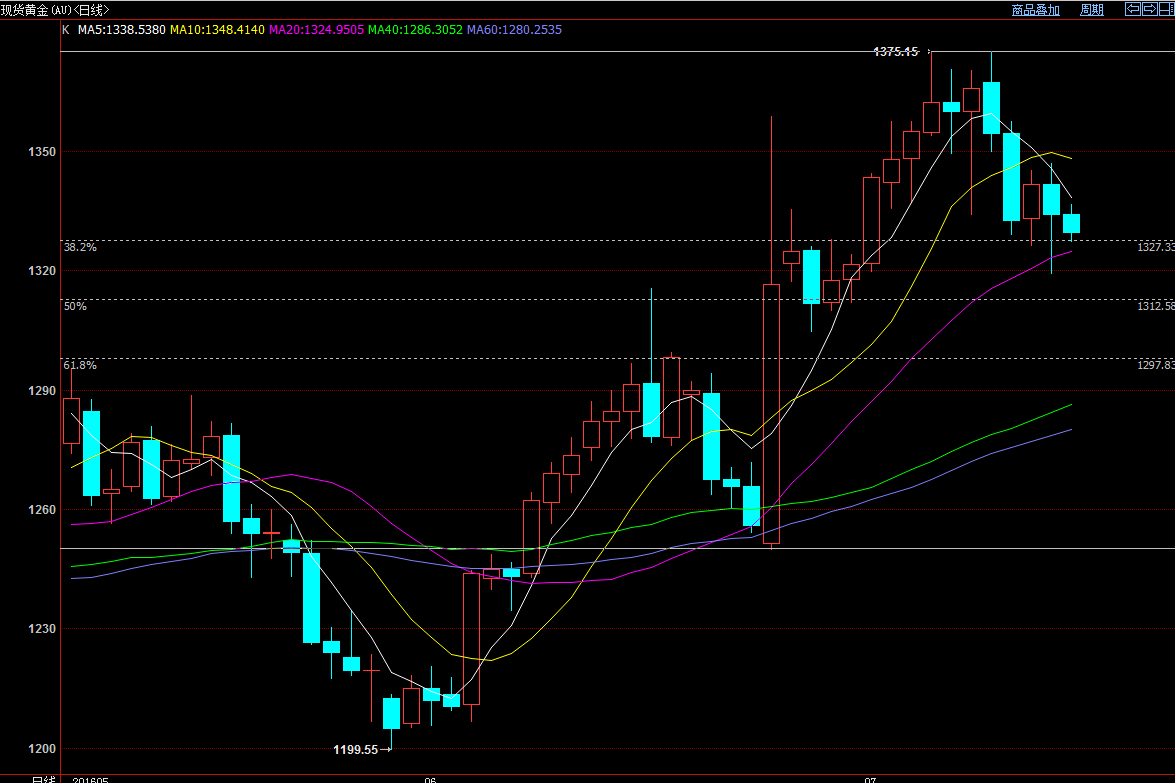Click the 1327.33 retracement price value
Screen dimensions: 1175x783
tap(1156, 247)
